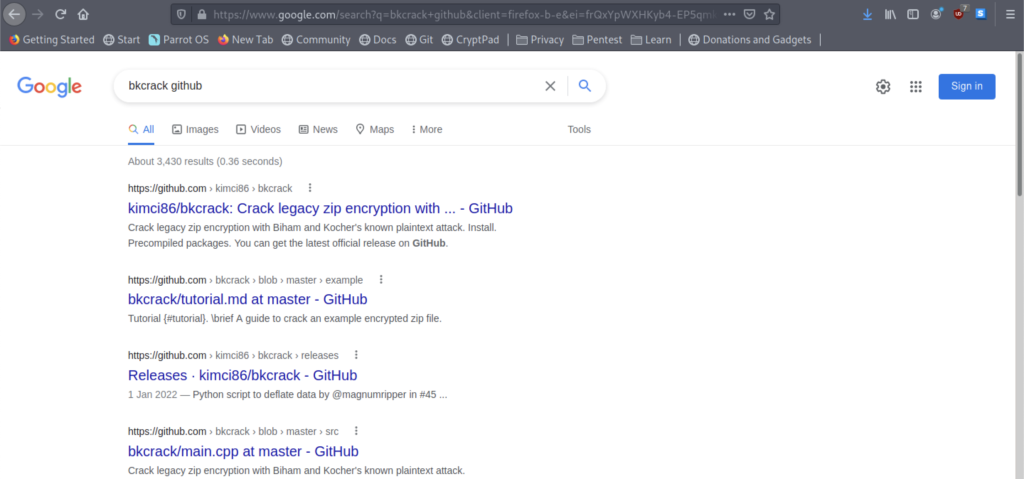Click the 'About 3,430 results' text
This screenshot has height=479, width=1024.
[x=205, y=161]
